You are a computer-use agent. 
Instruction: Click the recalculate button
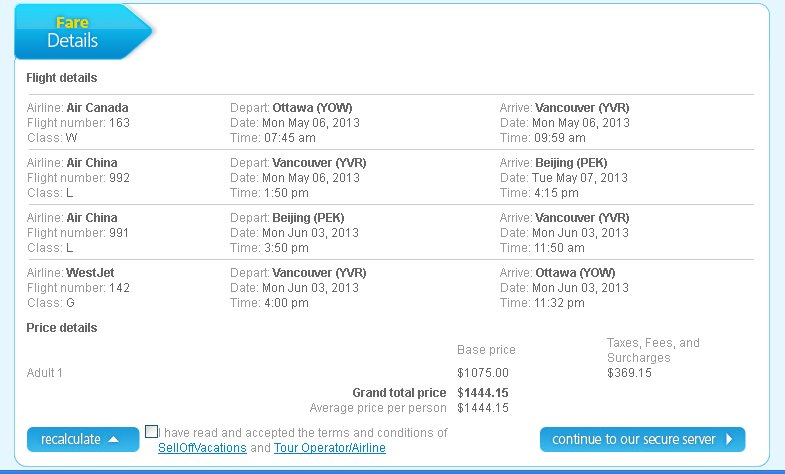[x=83, y=439]
